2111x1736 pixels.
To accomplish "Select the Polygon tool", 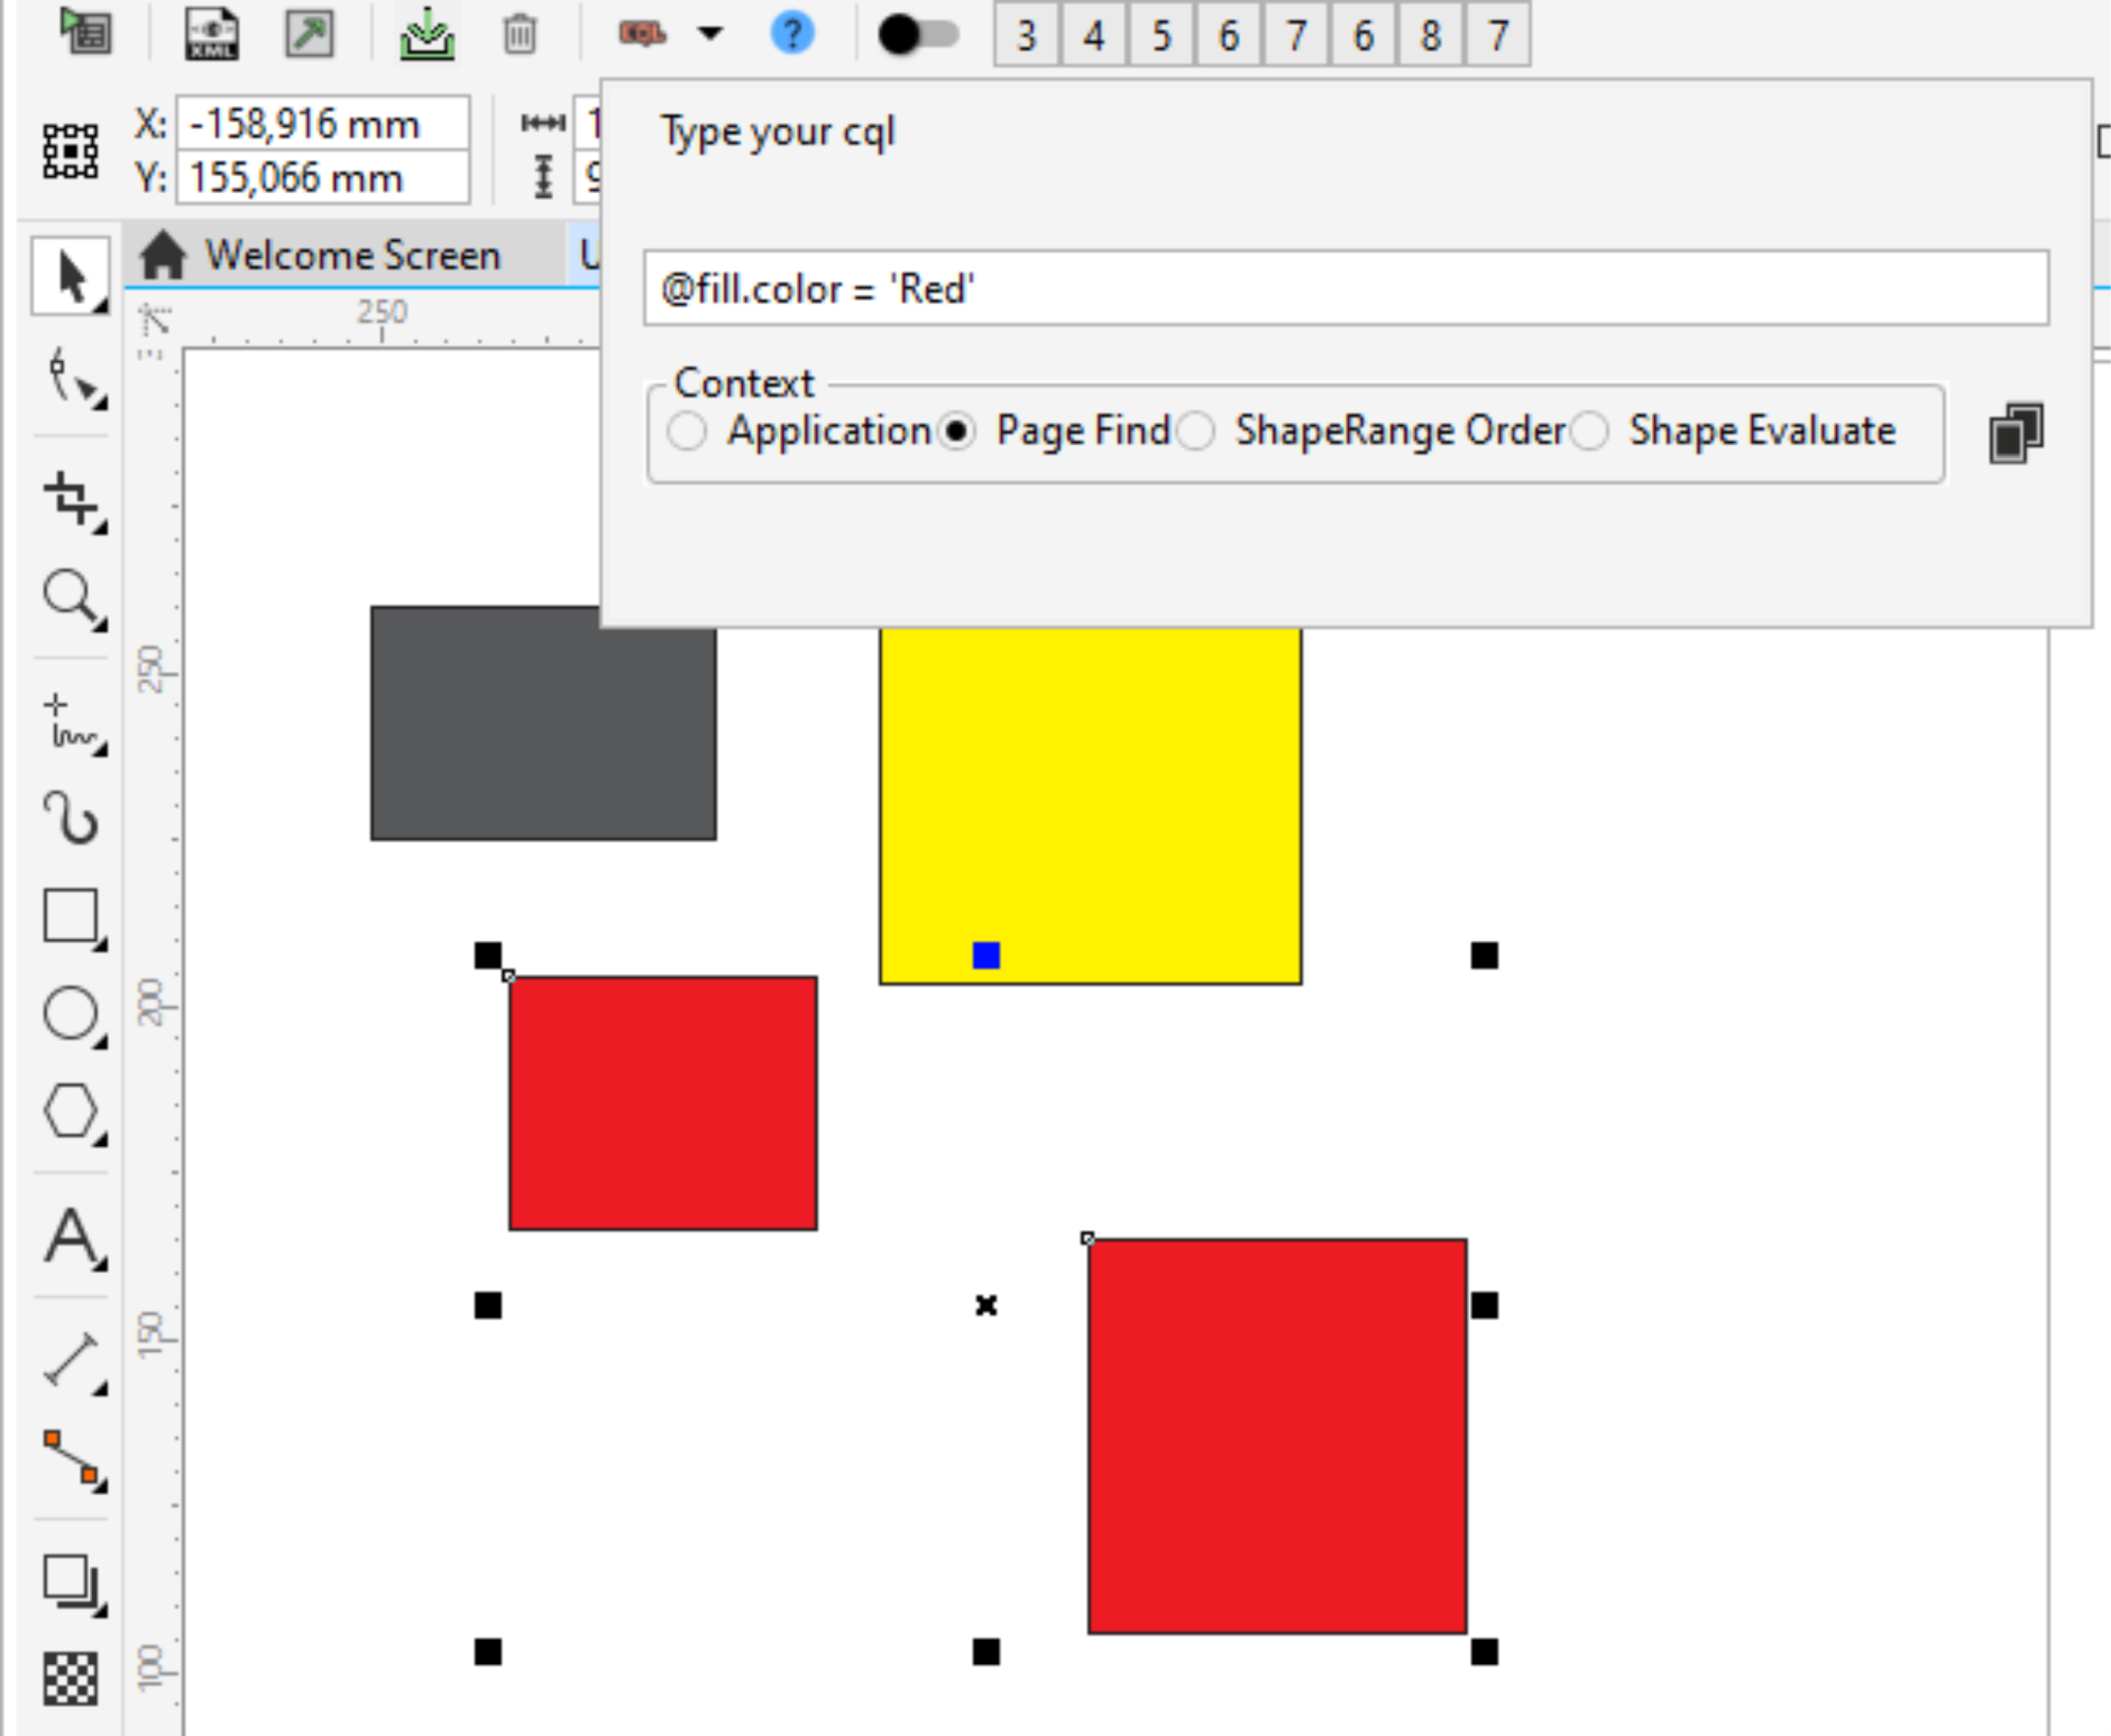I will [71, 1111].
